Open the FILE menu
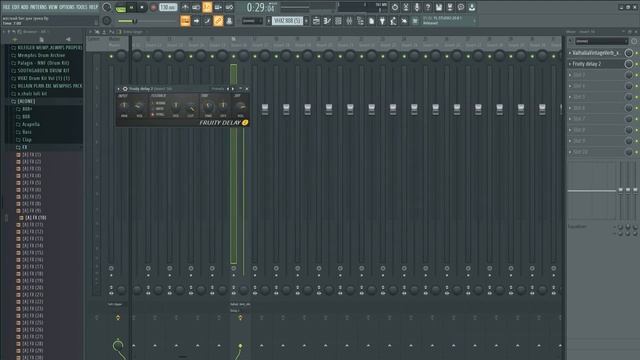The height and width of the screenshot is (360, 640). click(6, 7)
